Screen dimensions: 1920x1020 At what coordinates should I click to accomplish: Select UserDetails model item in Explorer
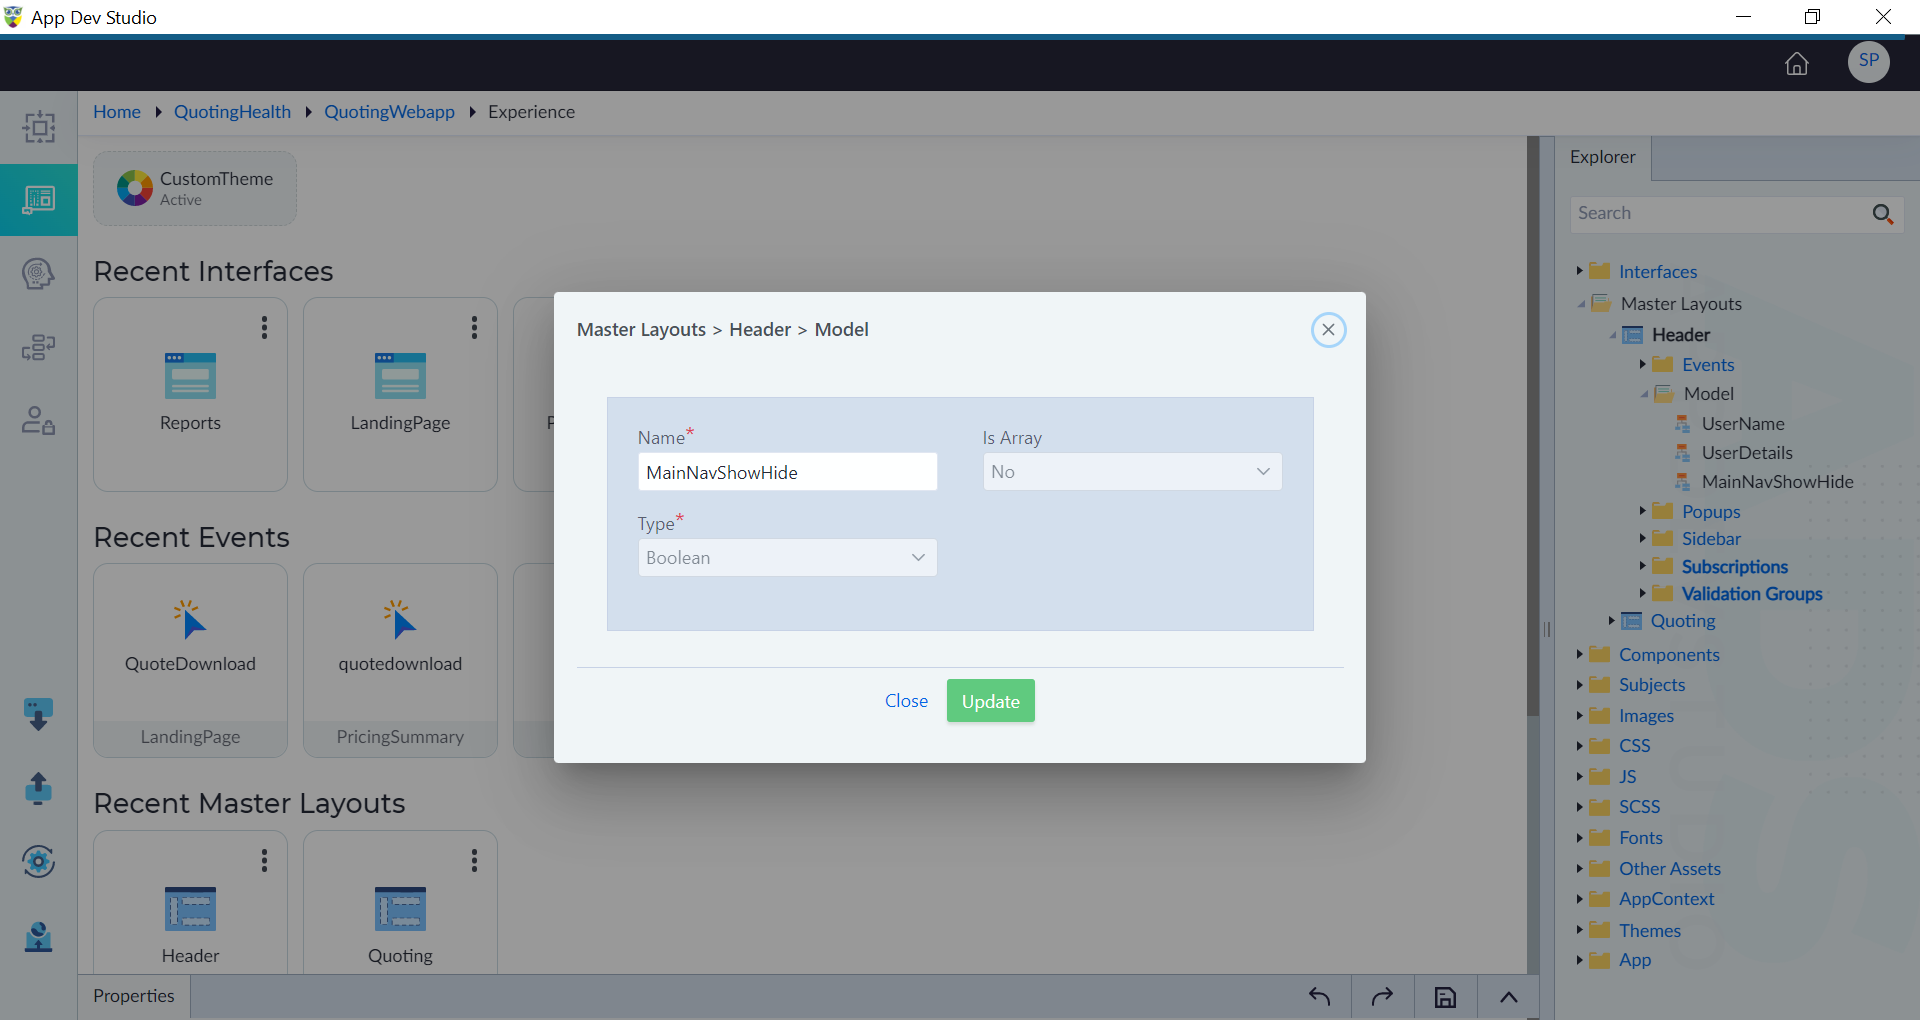pyautogui.click(x=1747, y=453)
